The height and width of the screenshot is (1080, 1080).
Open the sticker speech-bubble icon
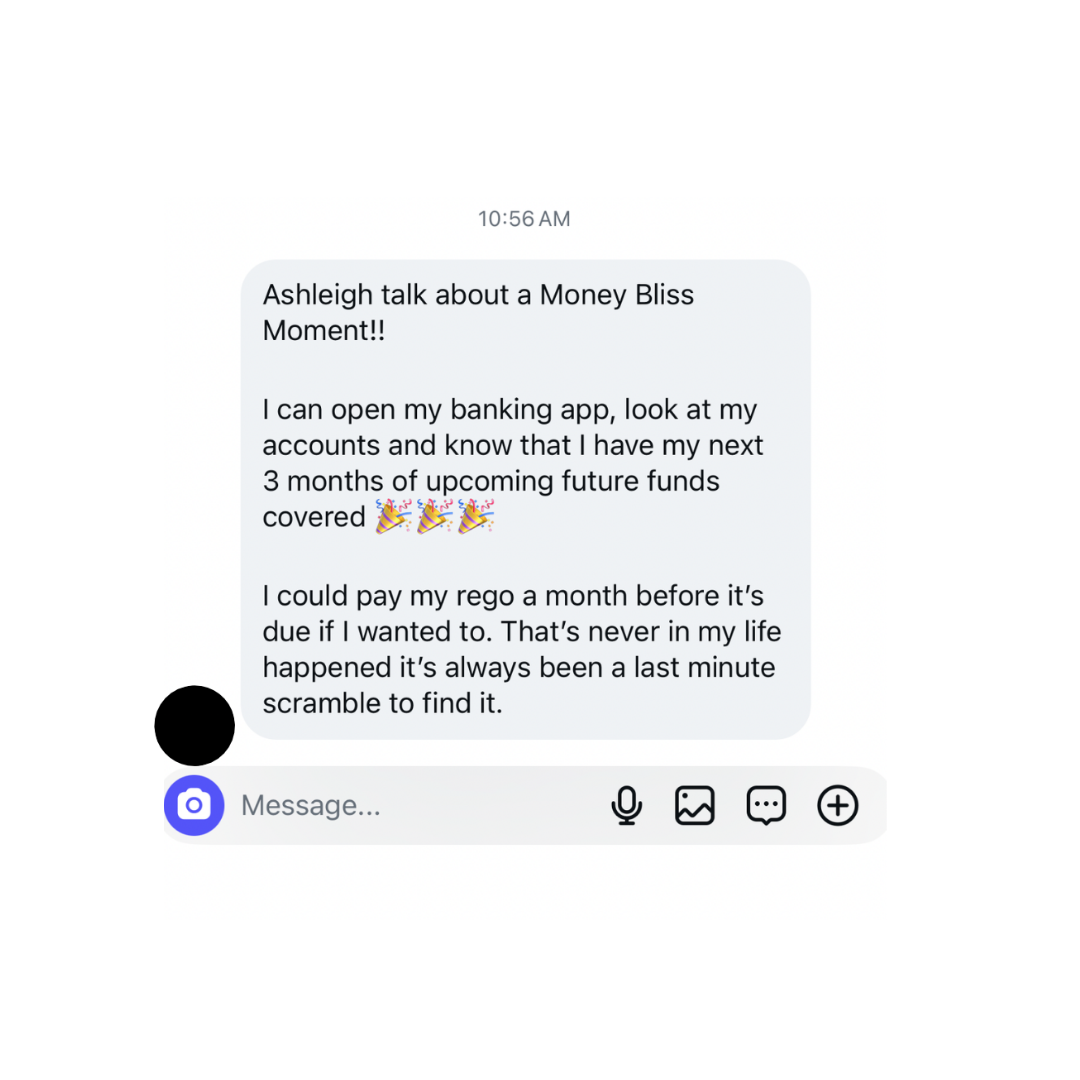[x=766, y=805]
